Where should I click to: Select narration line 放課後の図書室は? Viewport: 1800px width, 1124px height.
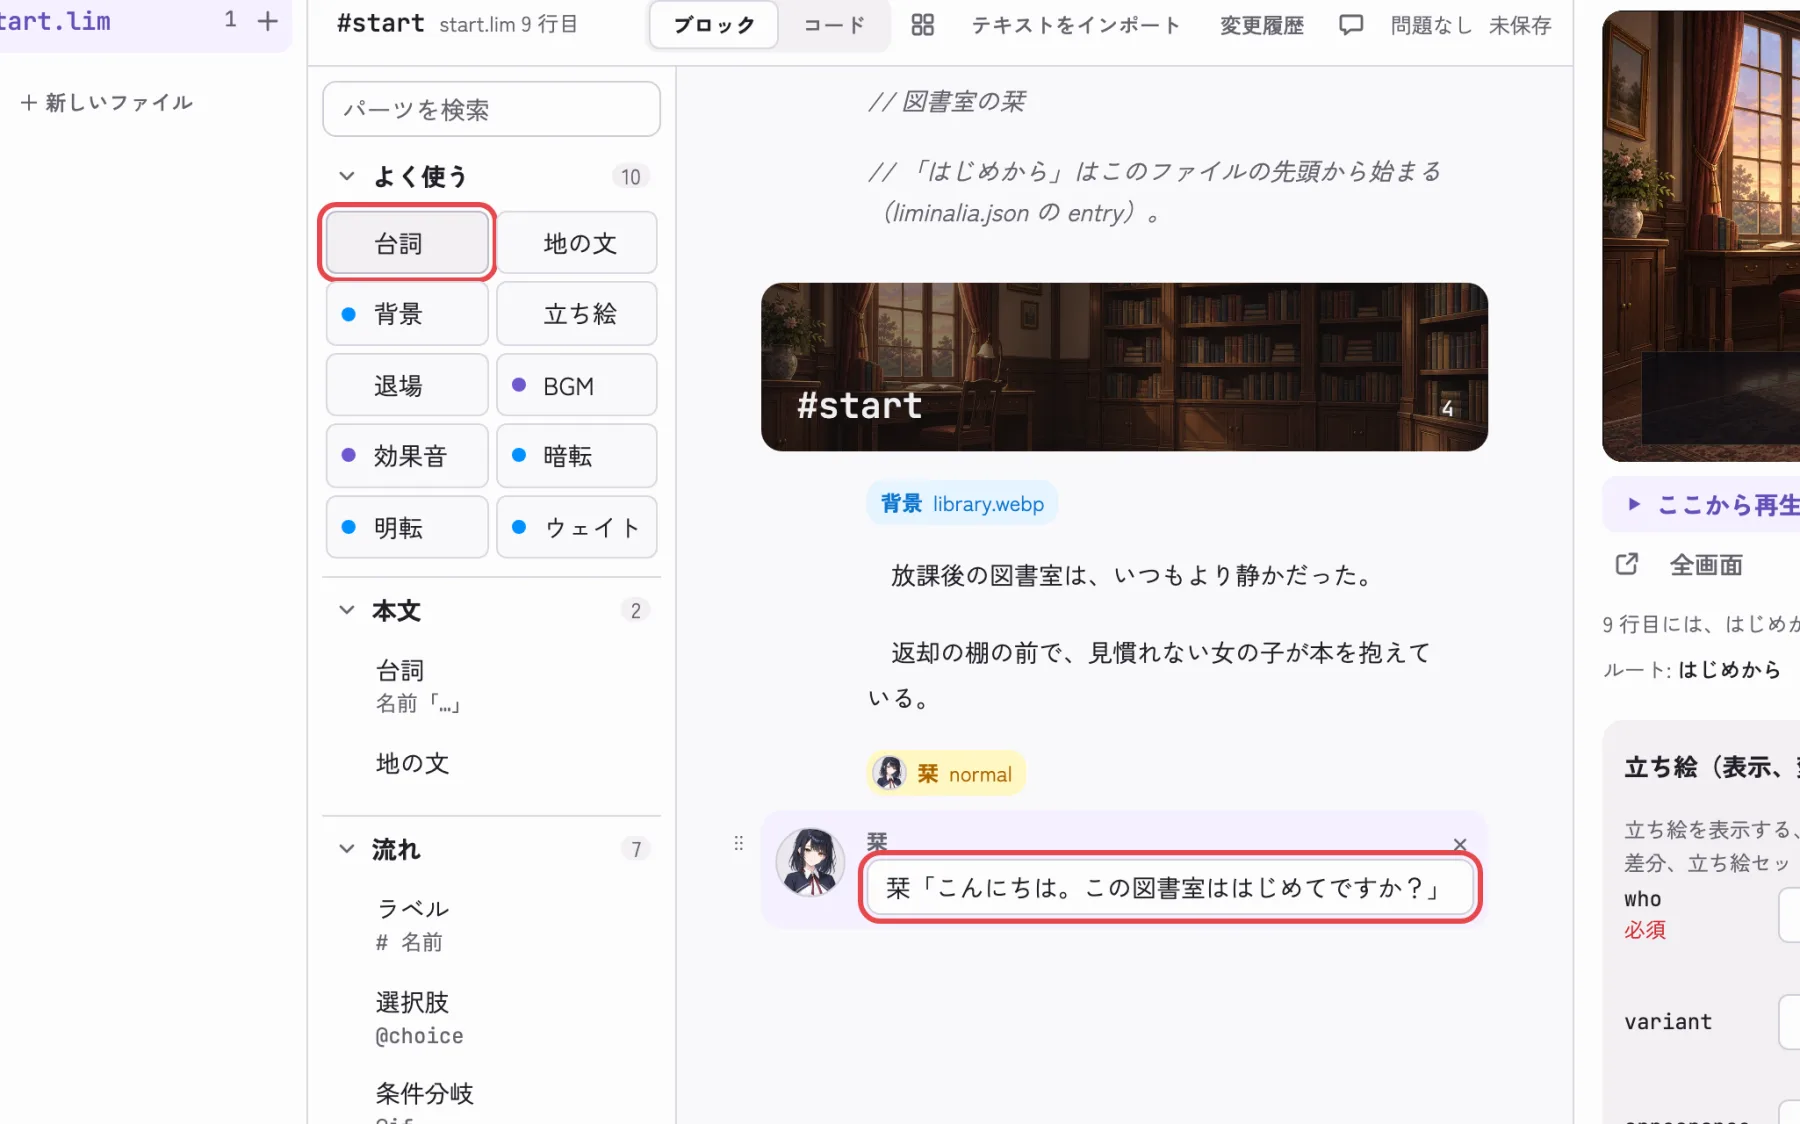tap(1133, 575)
